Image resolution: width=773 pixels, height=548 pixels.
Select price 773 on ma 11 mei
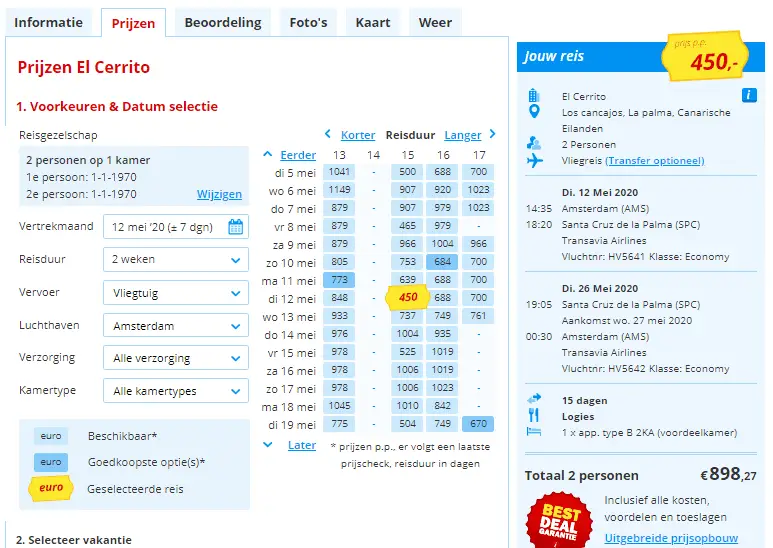tap(339, 279)
